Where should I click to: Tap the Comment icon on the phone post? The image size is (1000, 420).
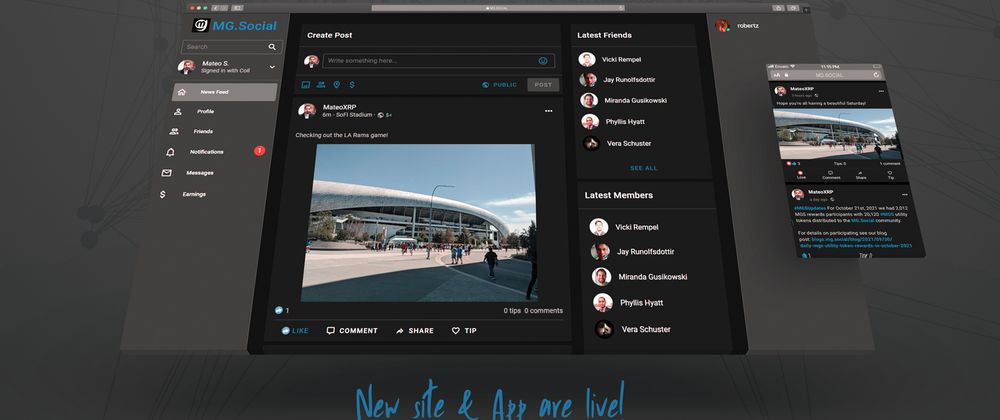[x=831, y=175]
